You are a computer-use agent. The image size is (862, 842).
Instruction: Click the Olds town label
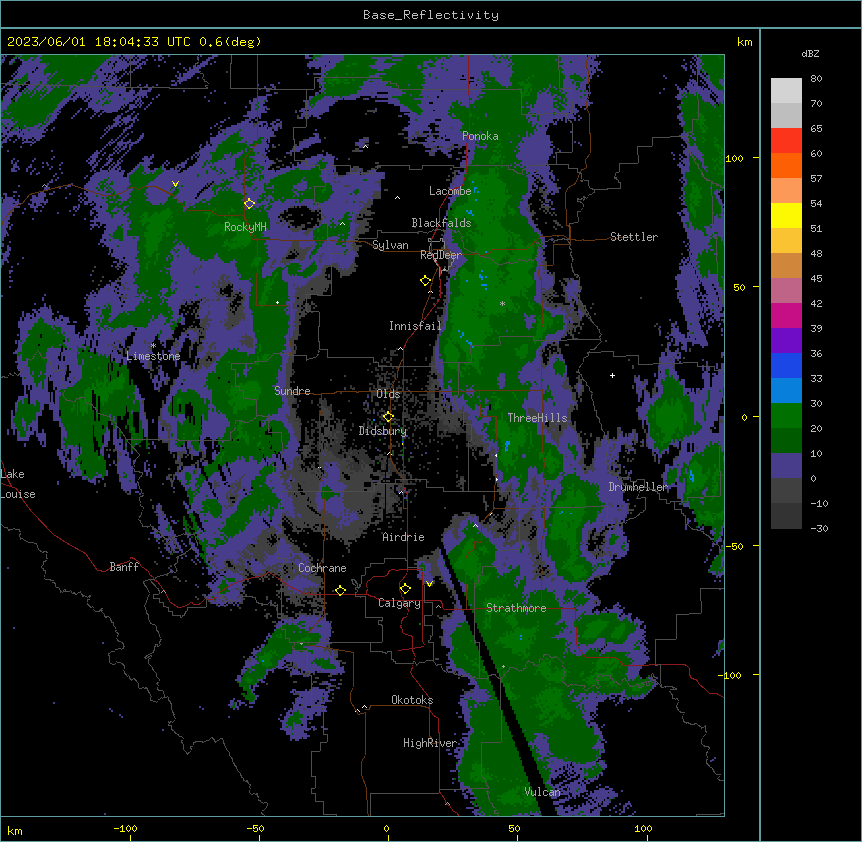tap(388, 394)
